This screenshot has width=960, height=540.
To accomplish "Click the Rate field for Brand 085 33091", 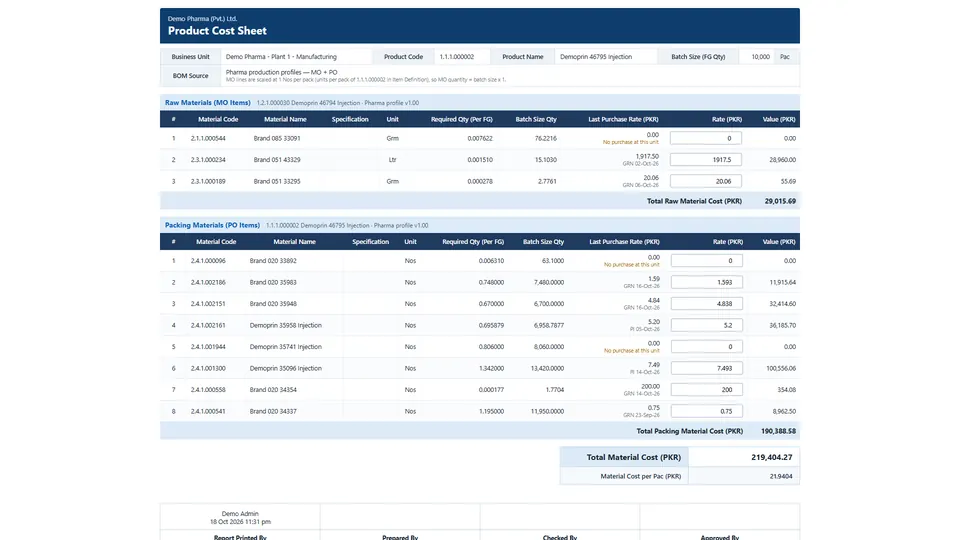I will 705,138.
